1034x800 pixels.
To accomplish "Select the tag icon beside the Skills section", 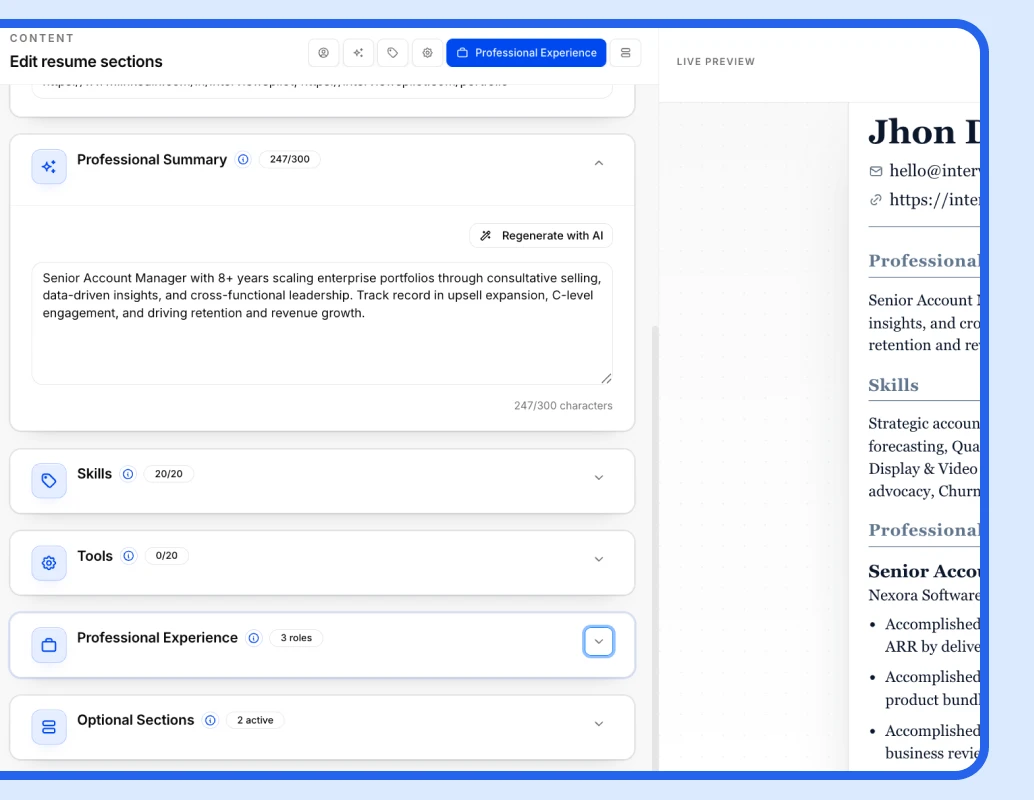I will (x=48, y=481).
